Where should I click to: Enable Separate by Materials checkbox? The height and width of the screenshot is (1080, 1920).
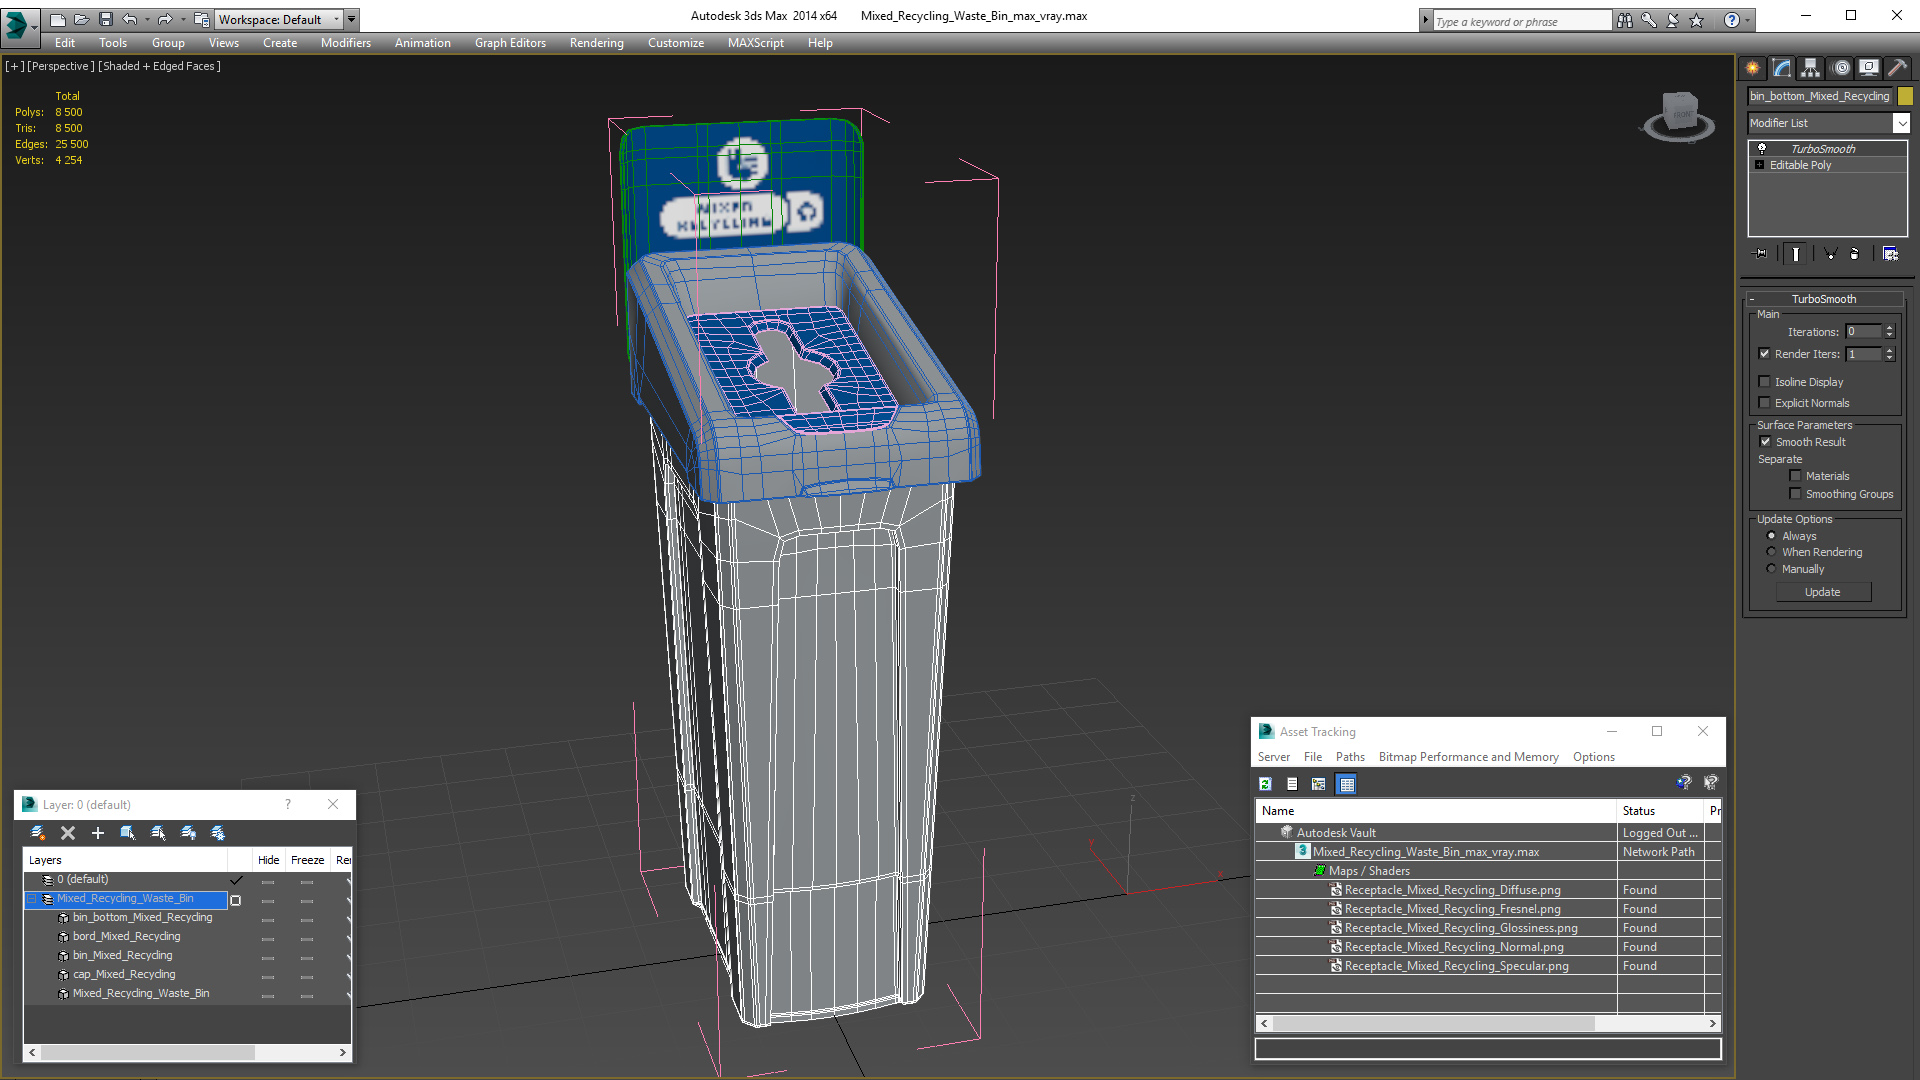(1796, 475)
